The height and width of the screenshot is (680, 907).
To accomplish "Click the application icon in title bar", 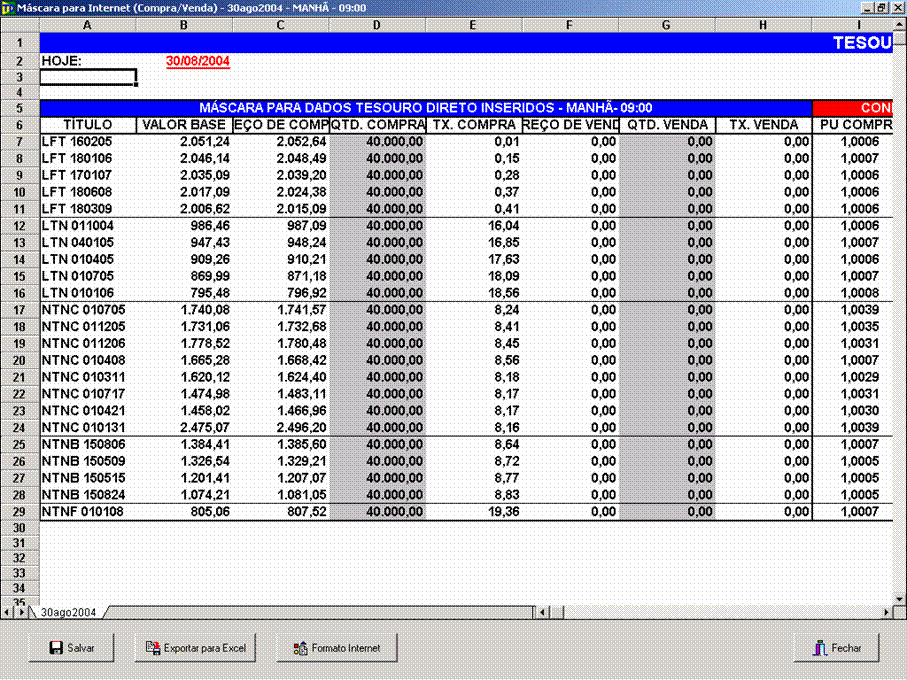I will click(8, 7).
